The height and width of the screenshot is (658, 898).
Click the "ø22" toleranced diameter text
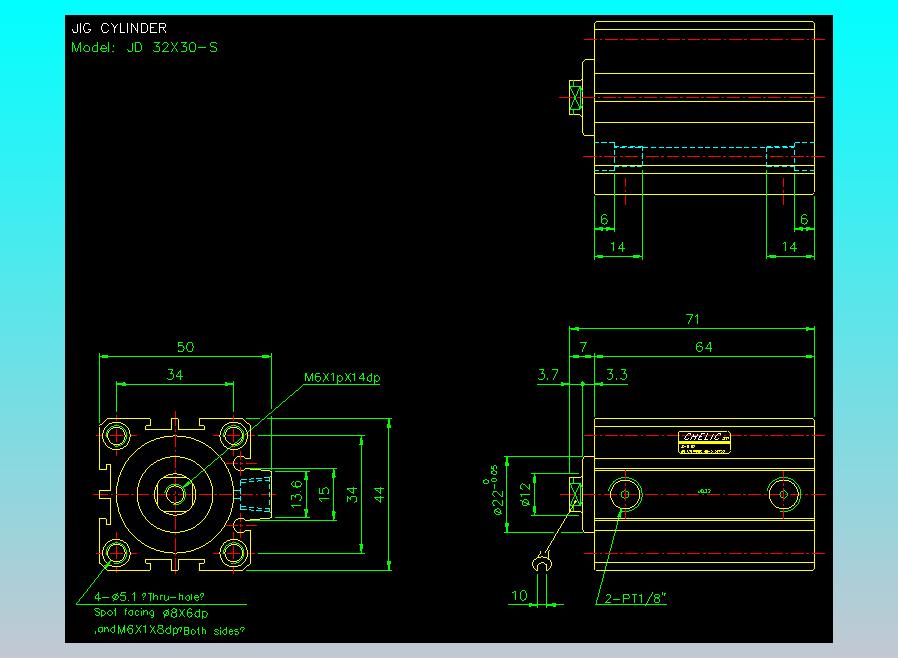click(495, 490)
